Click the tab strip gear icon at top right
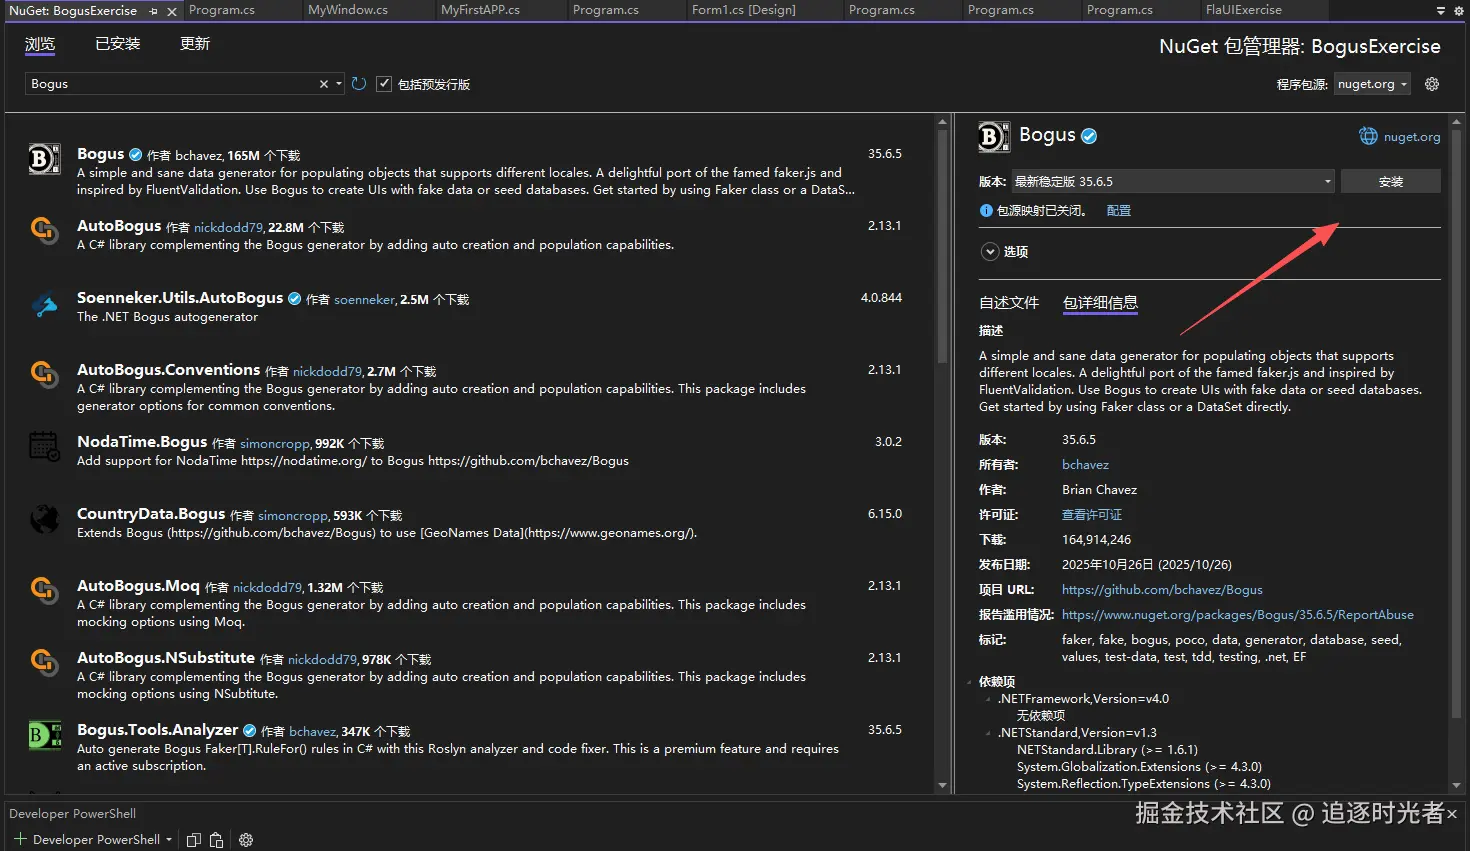The image size is (1470, 851). pos(1458,10)
